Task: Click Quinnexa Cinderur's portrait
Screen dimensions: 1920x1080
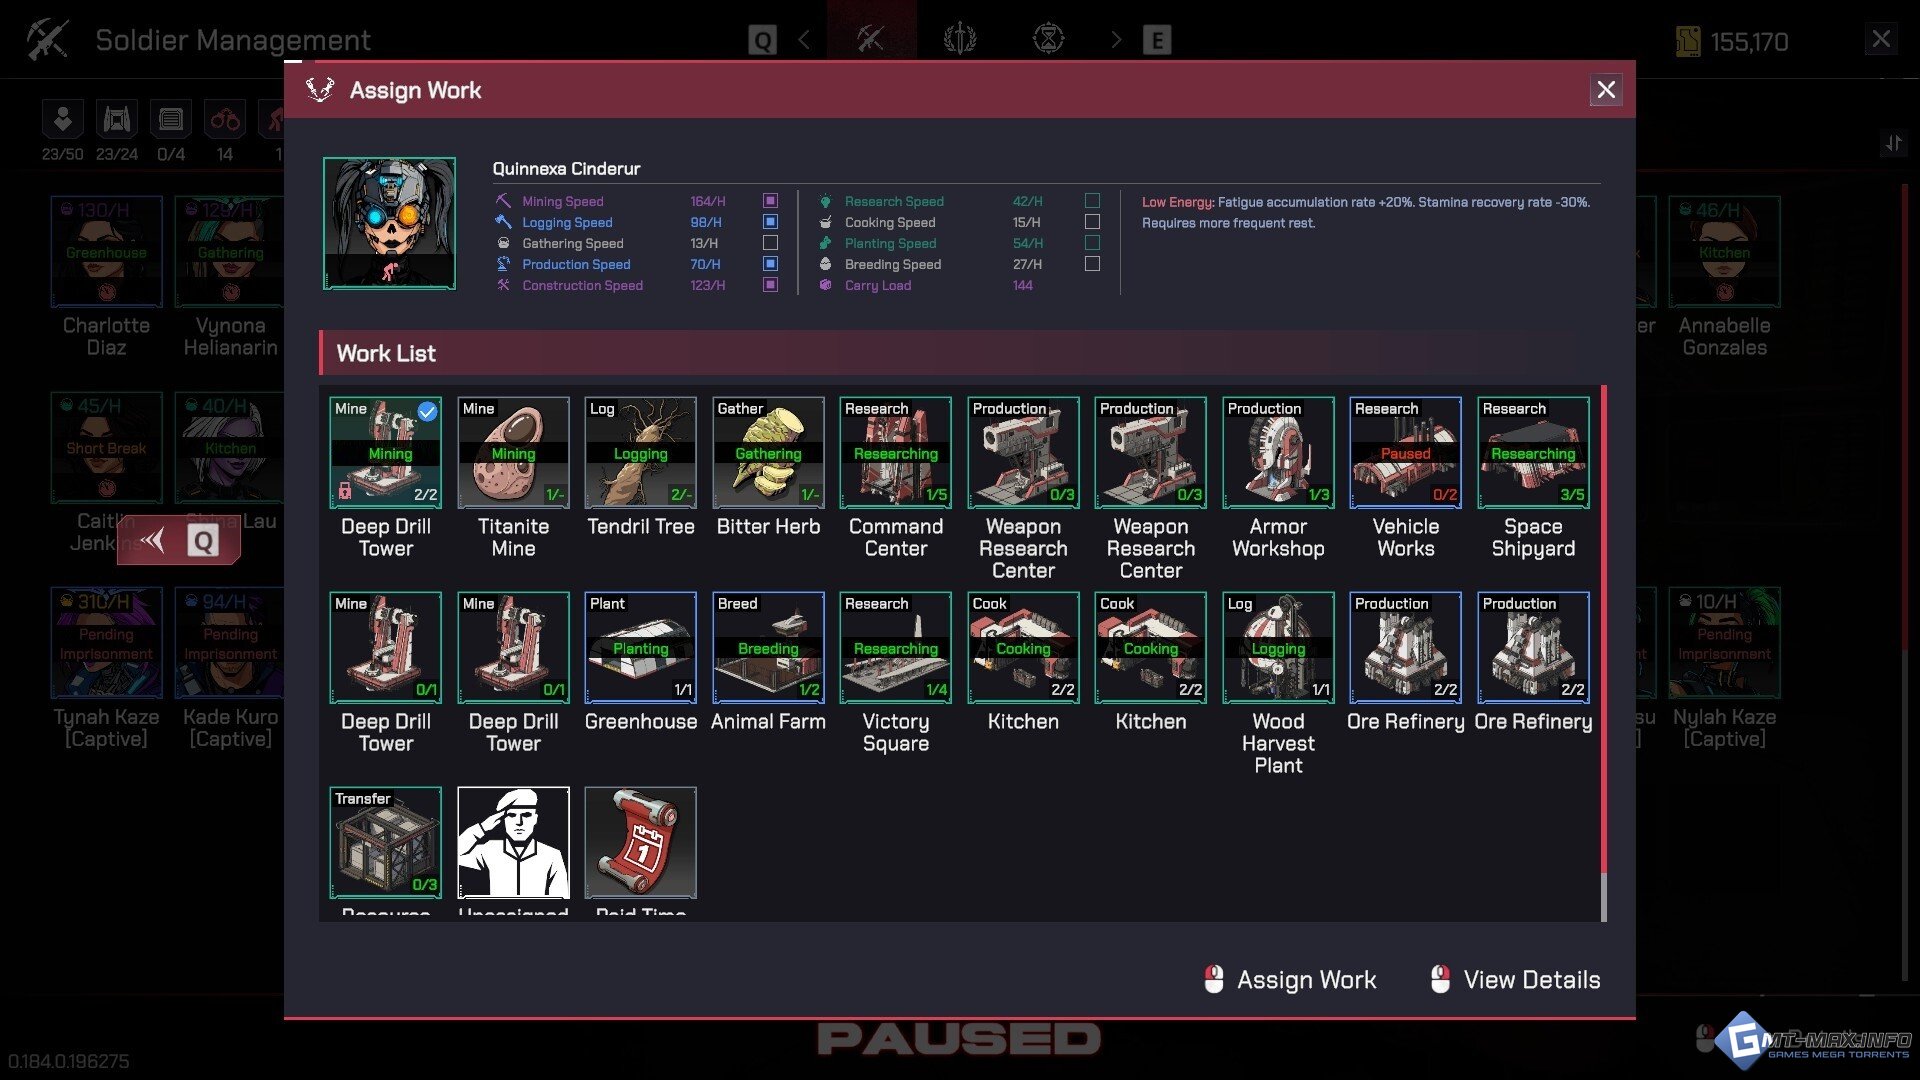Action: [389, 223]
